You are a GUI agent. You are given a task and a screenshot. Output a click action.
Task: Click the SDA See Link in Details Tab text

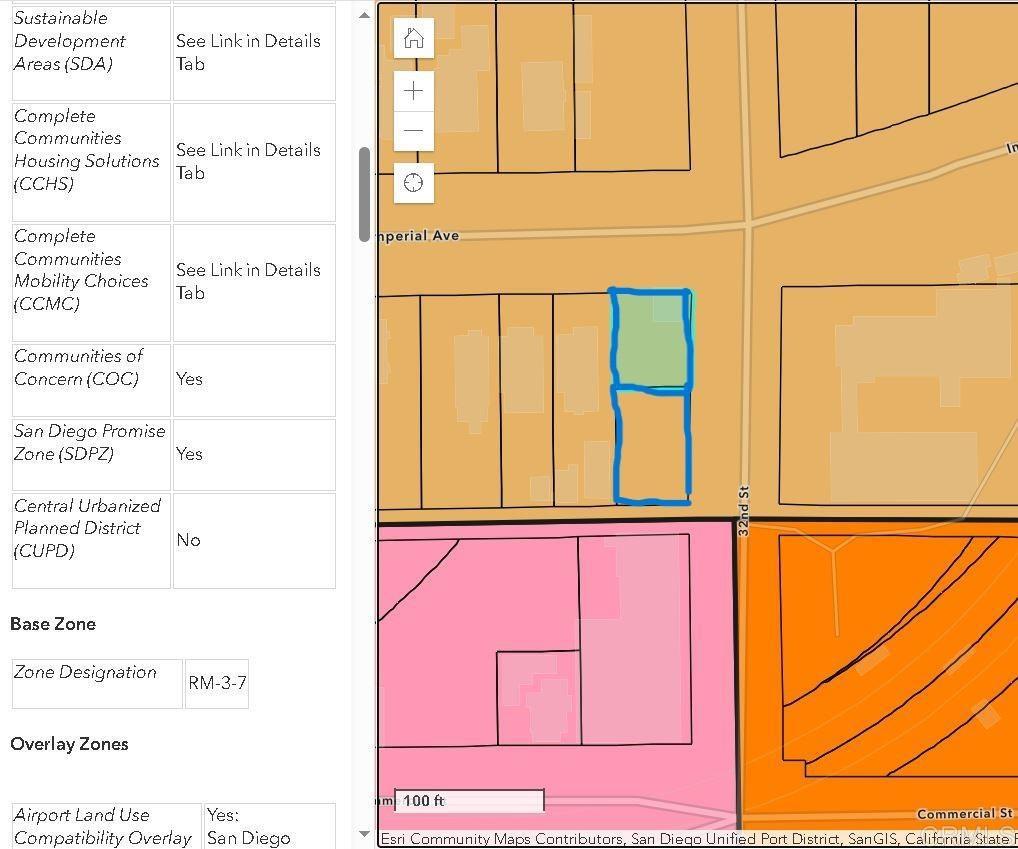pyautogui.click(x=248, y=52)
